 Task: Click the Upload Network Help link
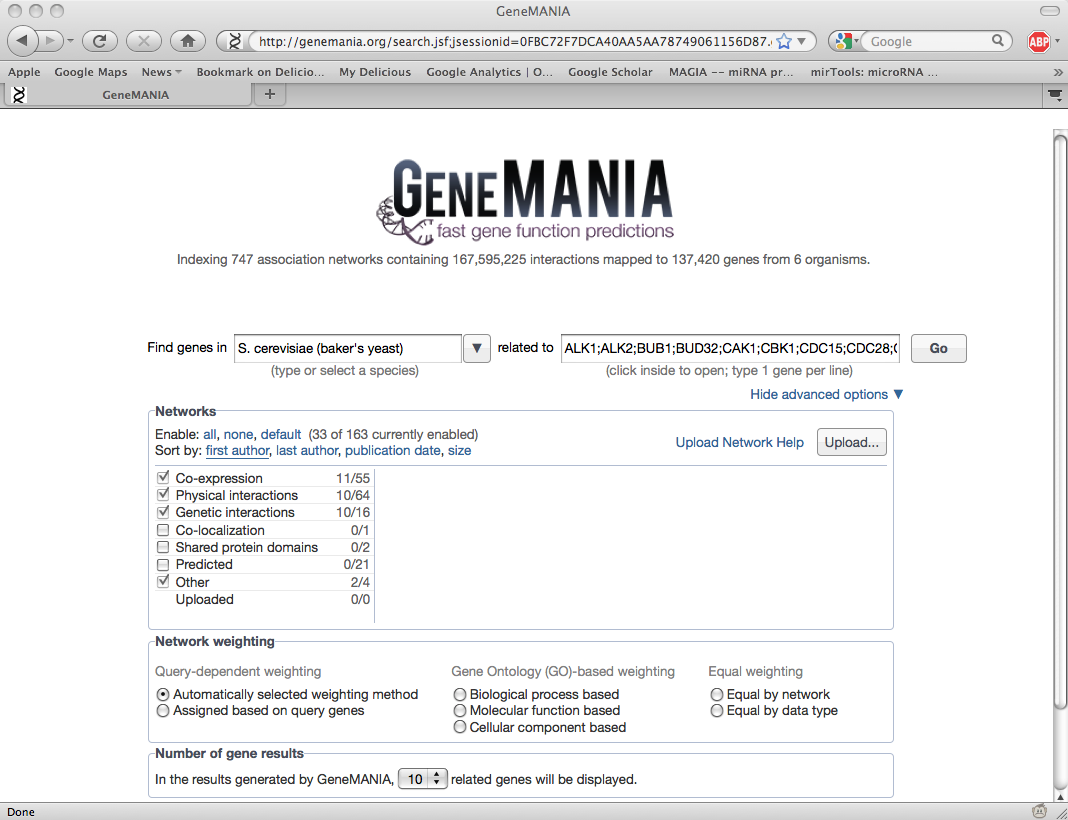(739, 442)
